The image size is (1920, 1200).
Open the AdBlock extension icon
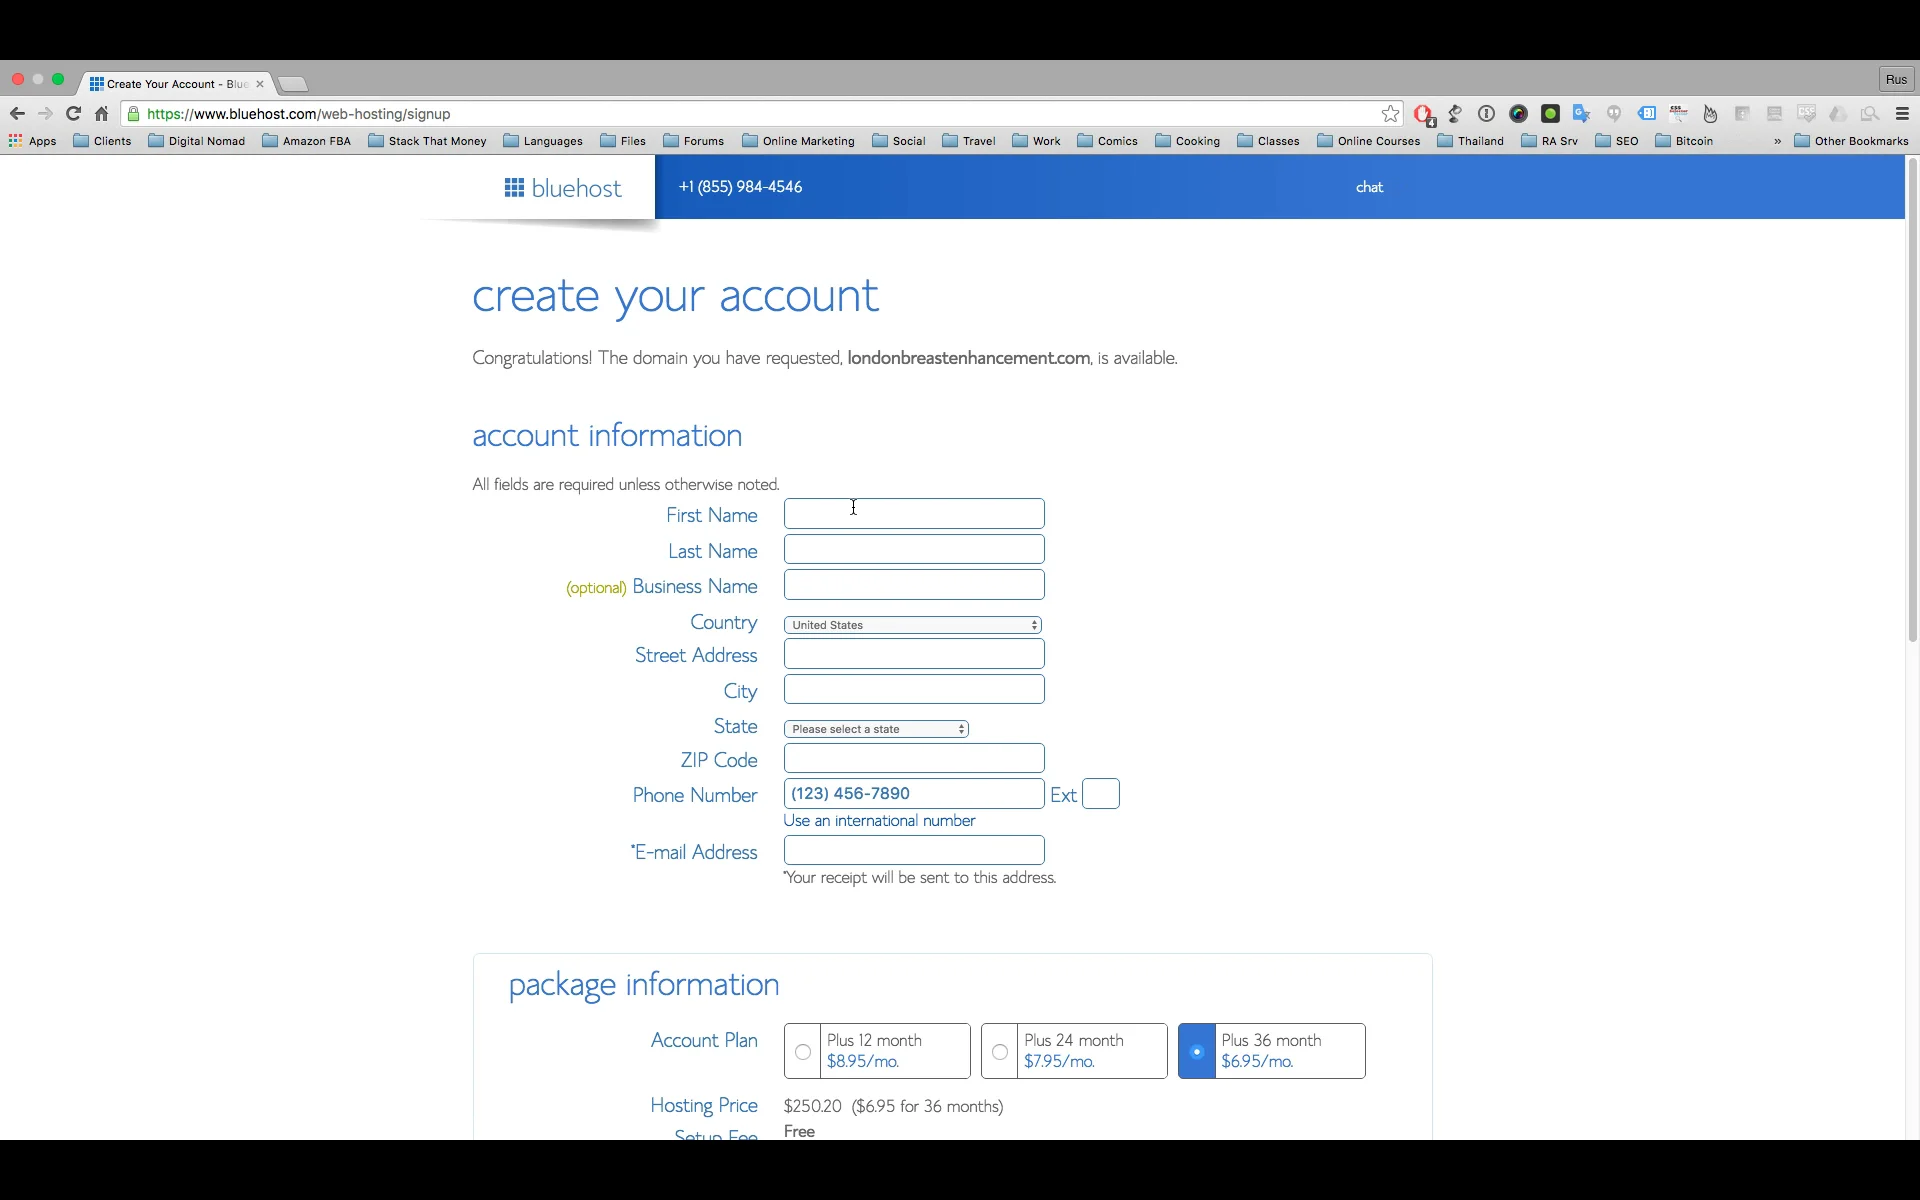click(1423, 113)
